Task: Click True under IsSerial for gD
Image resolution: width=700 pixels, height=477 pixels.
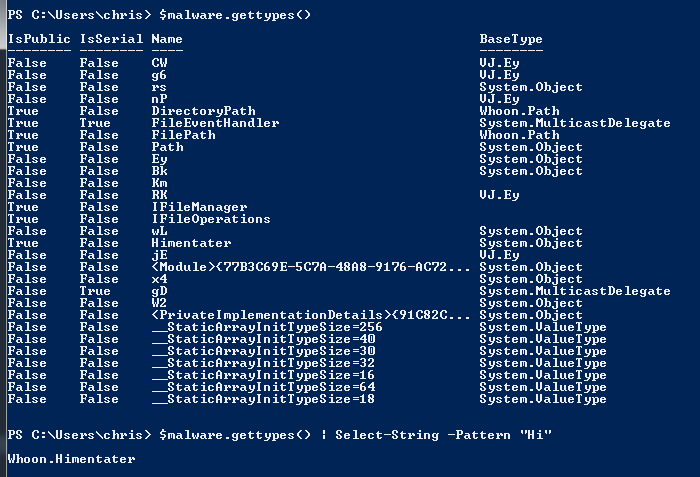Action: point(95,291)
